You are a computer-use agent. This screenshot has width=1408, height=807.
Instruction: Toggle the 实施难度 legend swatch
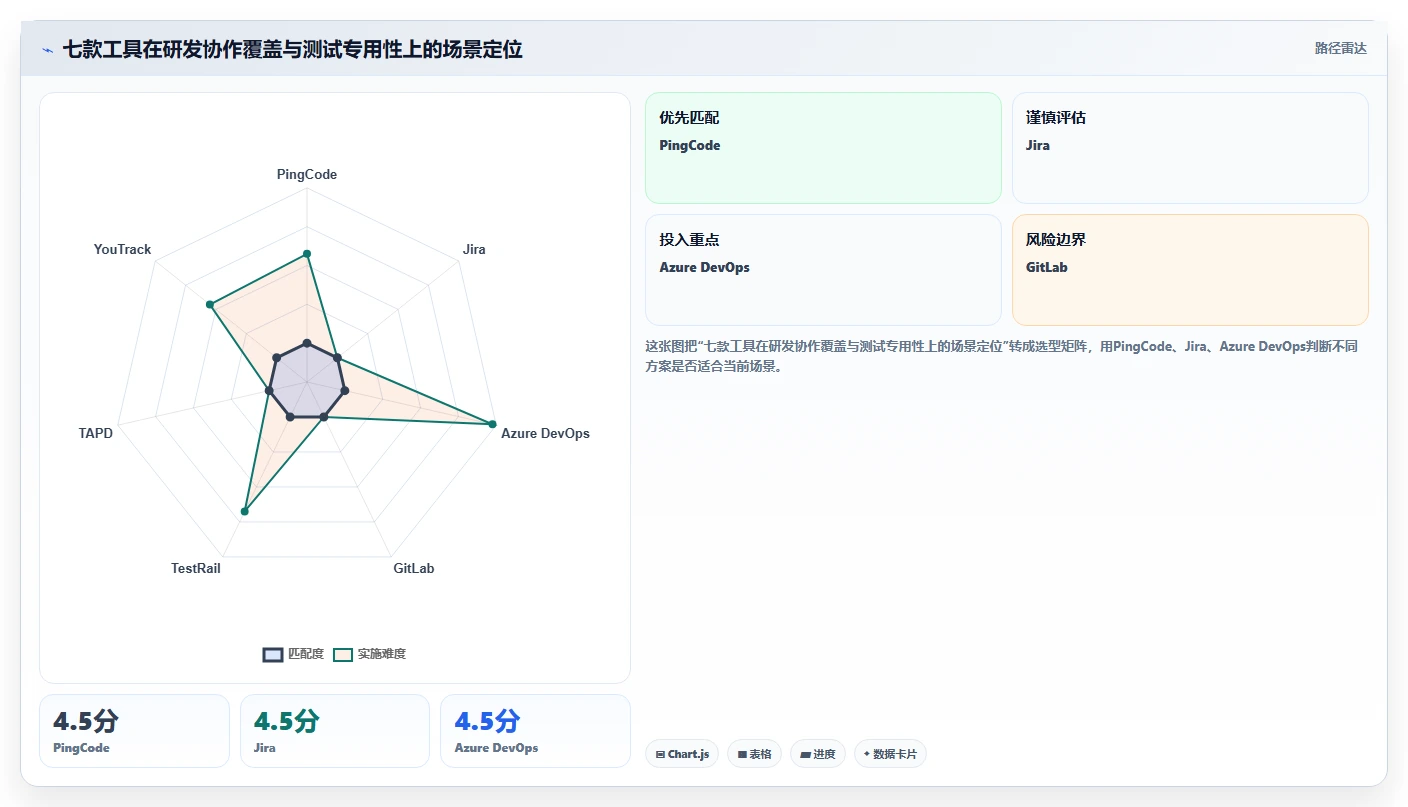click(343, 654)
